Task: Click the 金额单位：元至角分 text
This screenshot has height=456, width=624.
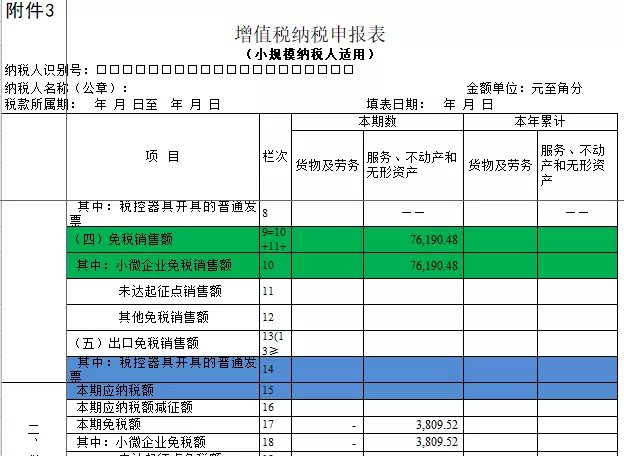Action: 524,88
